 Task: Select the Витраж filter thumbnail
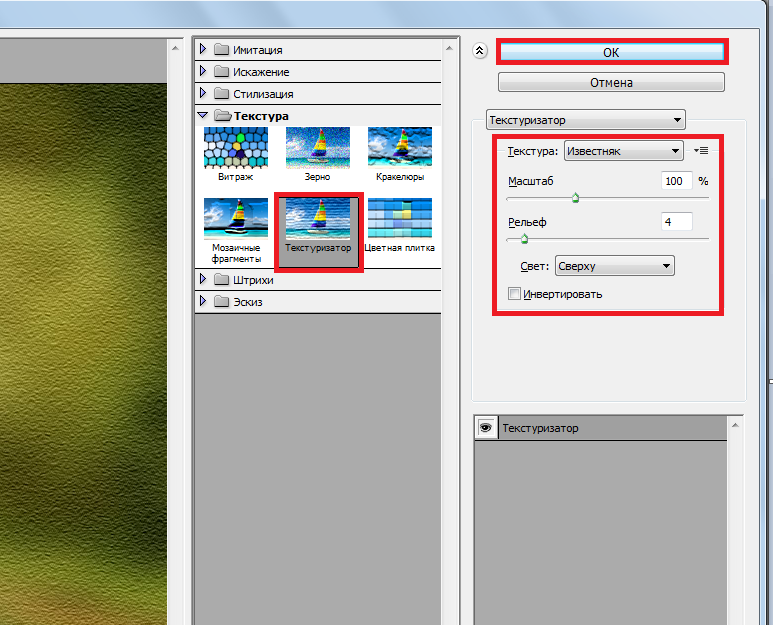click(x=235, y=147)
